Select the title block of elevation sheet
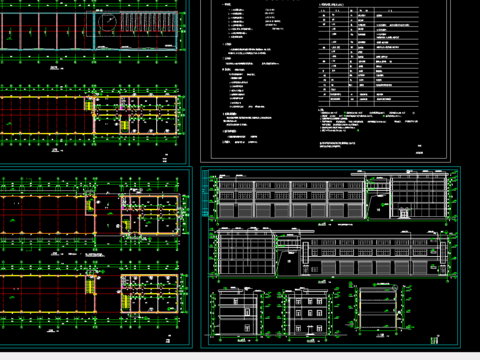 (x=434, y=340)
